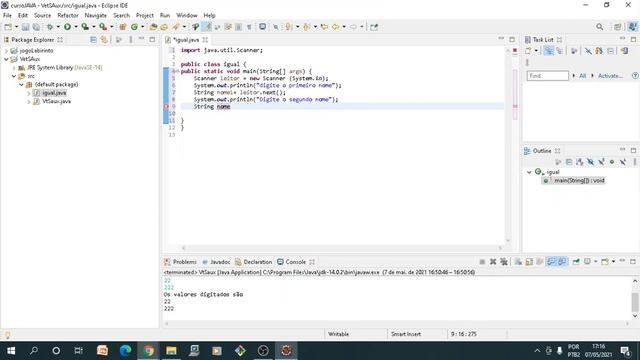Toggle Hide Non-Public Members in Outline
Screen dimensions: 640x360
[611, 162]
